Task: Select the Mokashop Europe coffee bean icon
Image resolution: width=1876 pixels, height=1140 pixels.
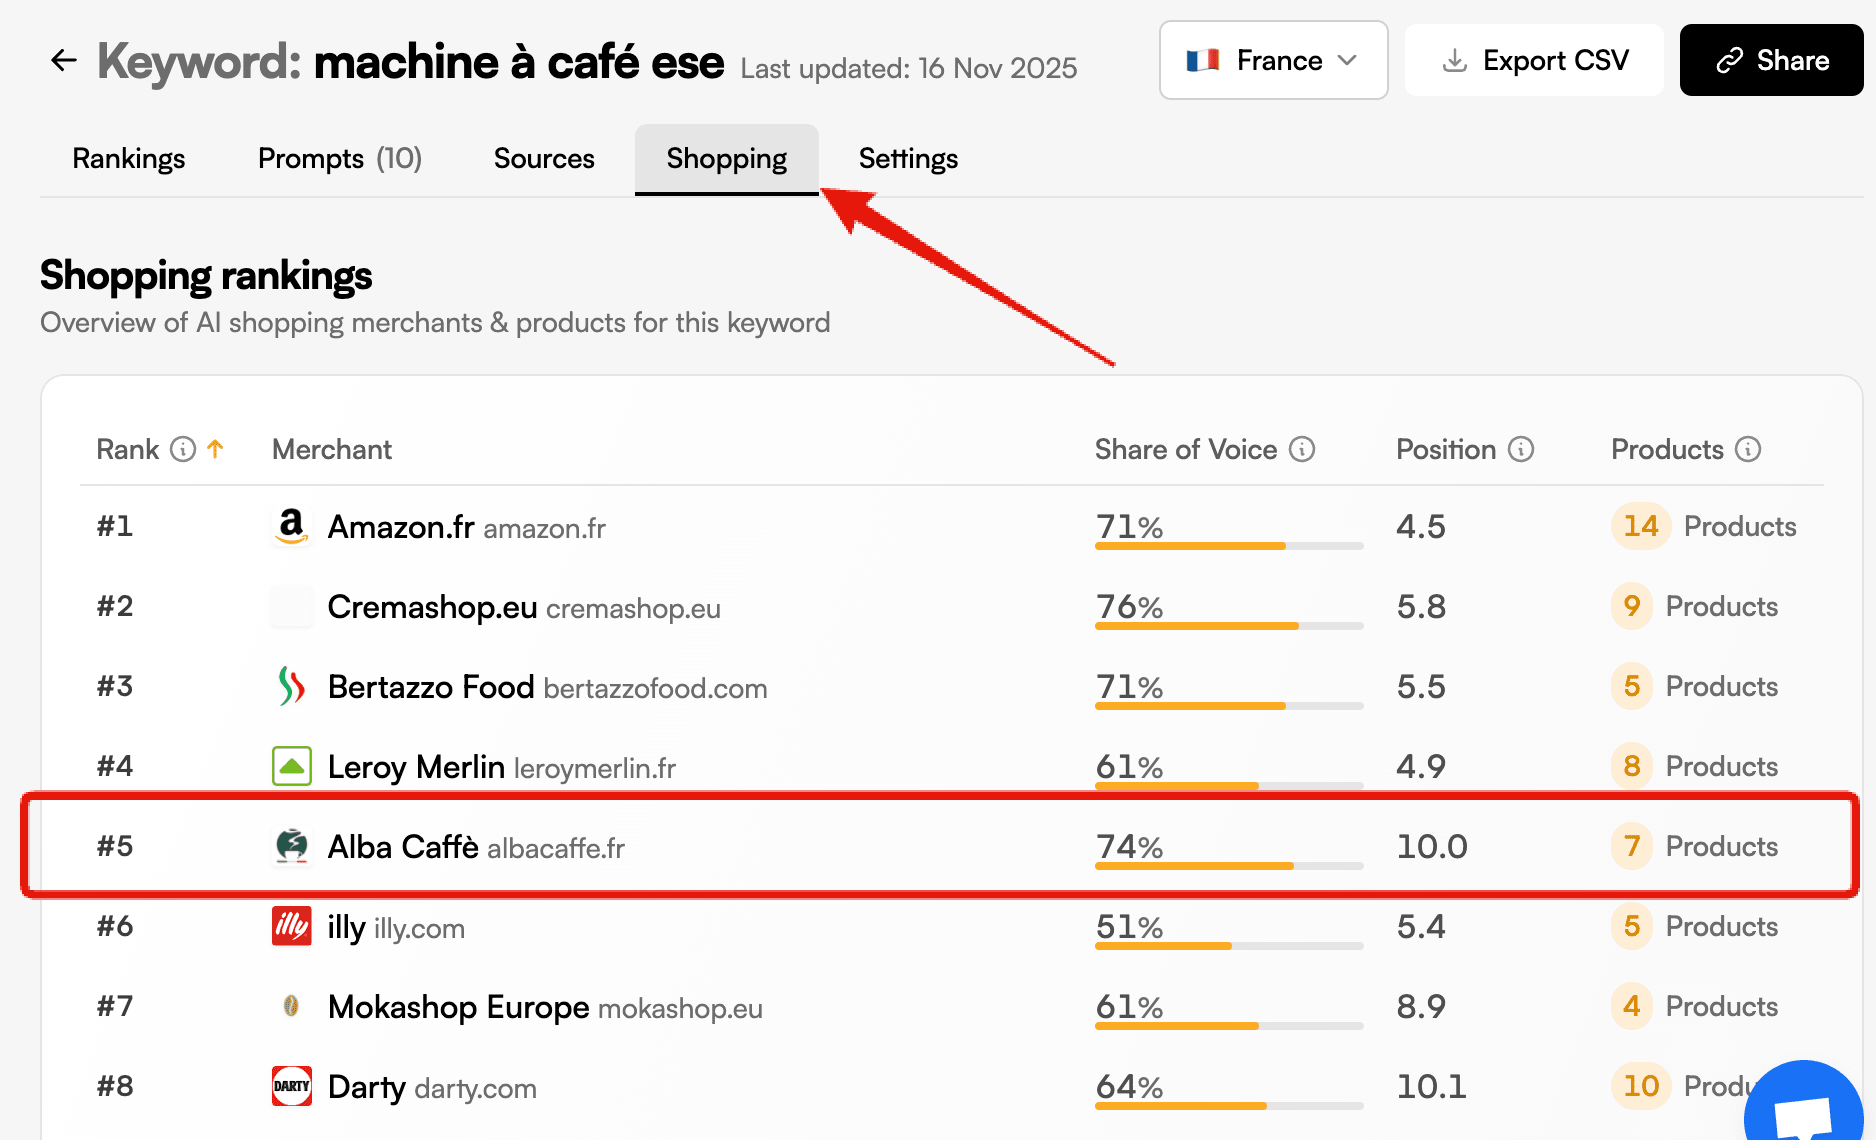Action: (x=291, y=1006)
